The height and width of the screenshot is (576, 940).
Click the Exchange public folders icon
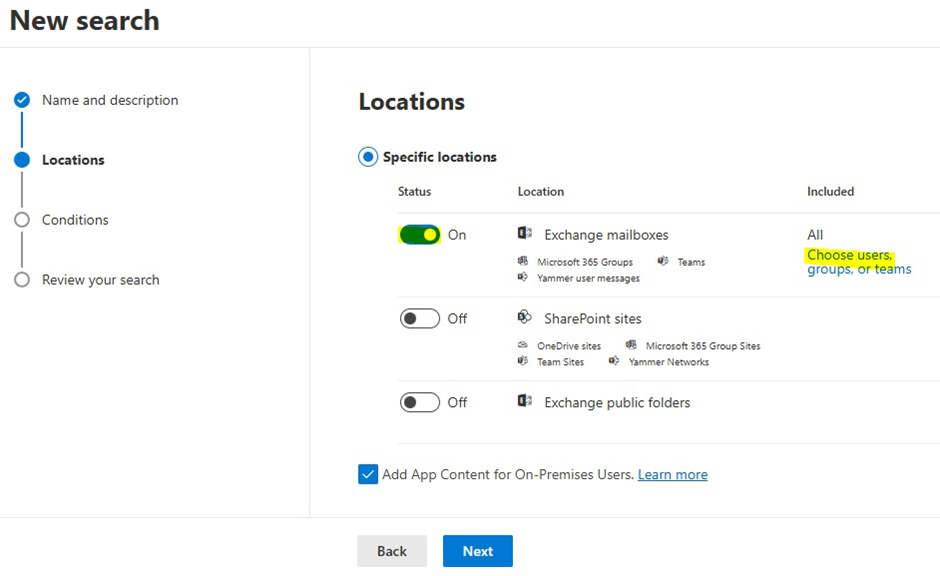click(524, 402)
